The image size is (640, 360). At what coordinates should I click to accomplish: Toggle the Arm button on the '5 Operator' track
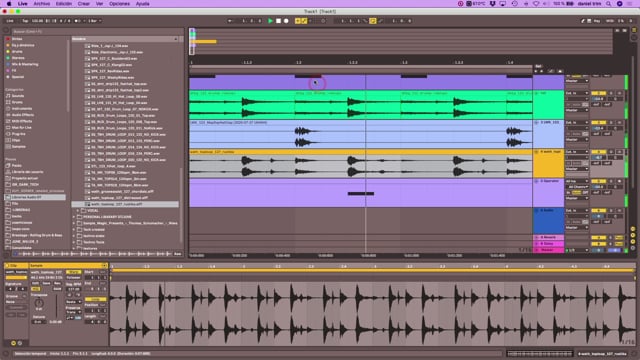tap(620, 181)
